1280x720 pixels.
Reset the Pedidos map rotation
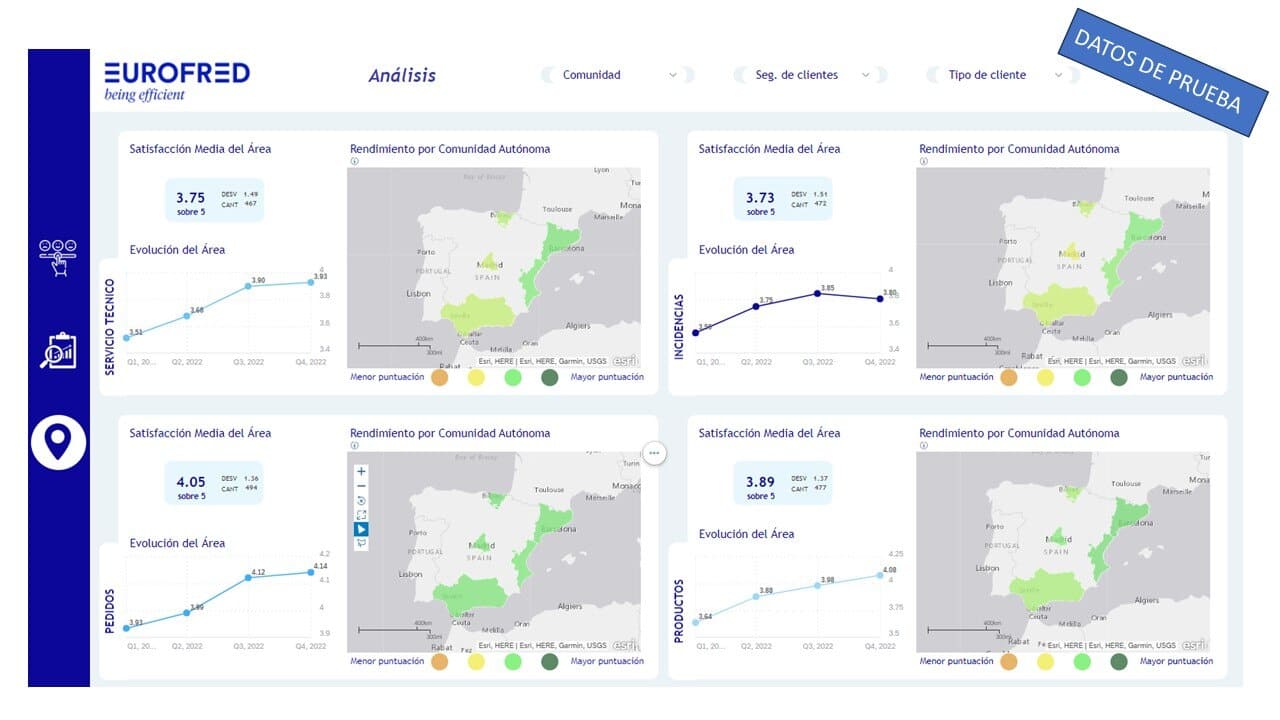coord(362,500)
